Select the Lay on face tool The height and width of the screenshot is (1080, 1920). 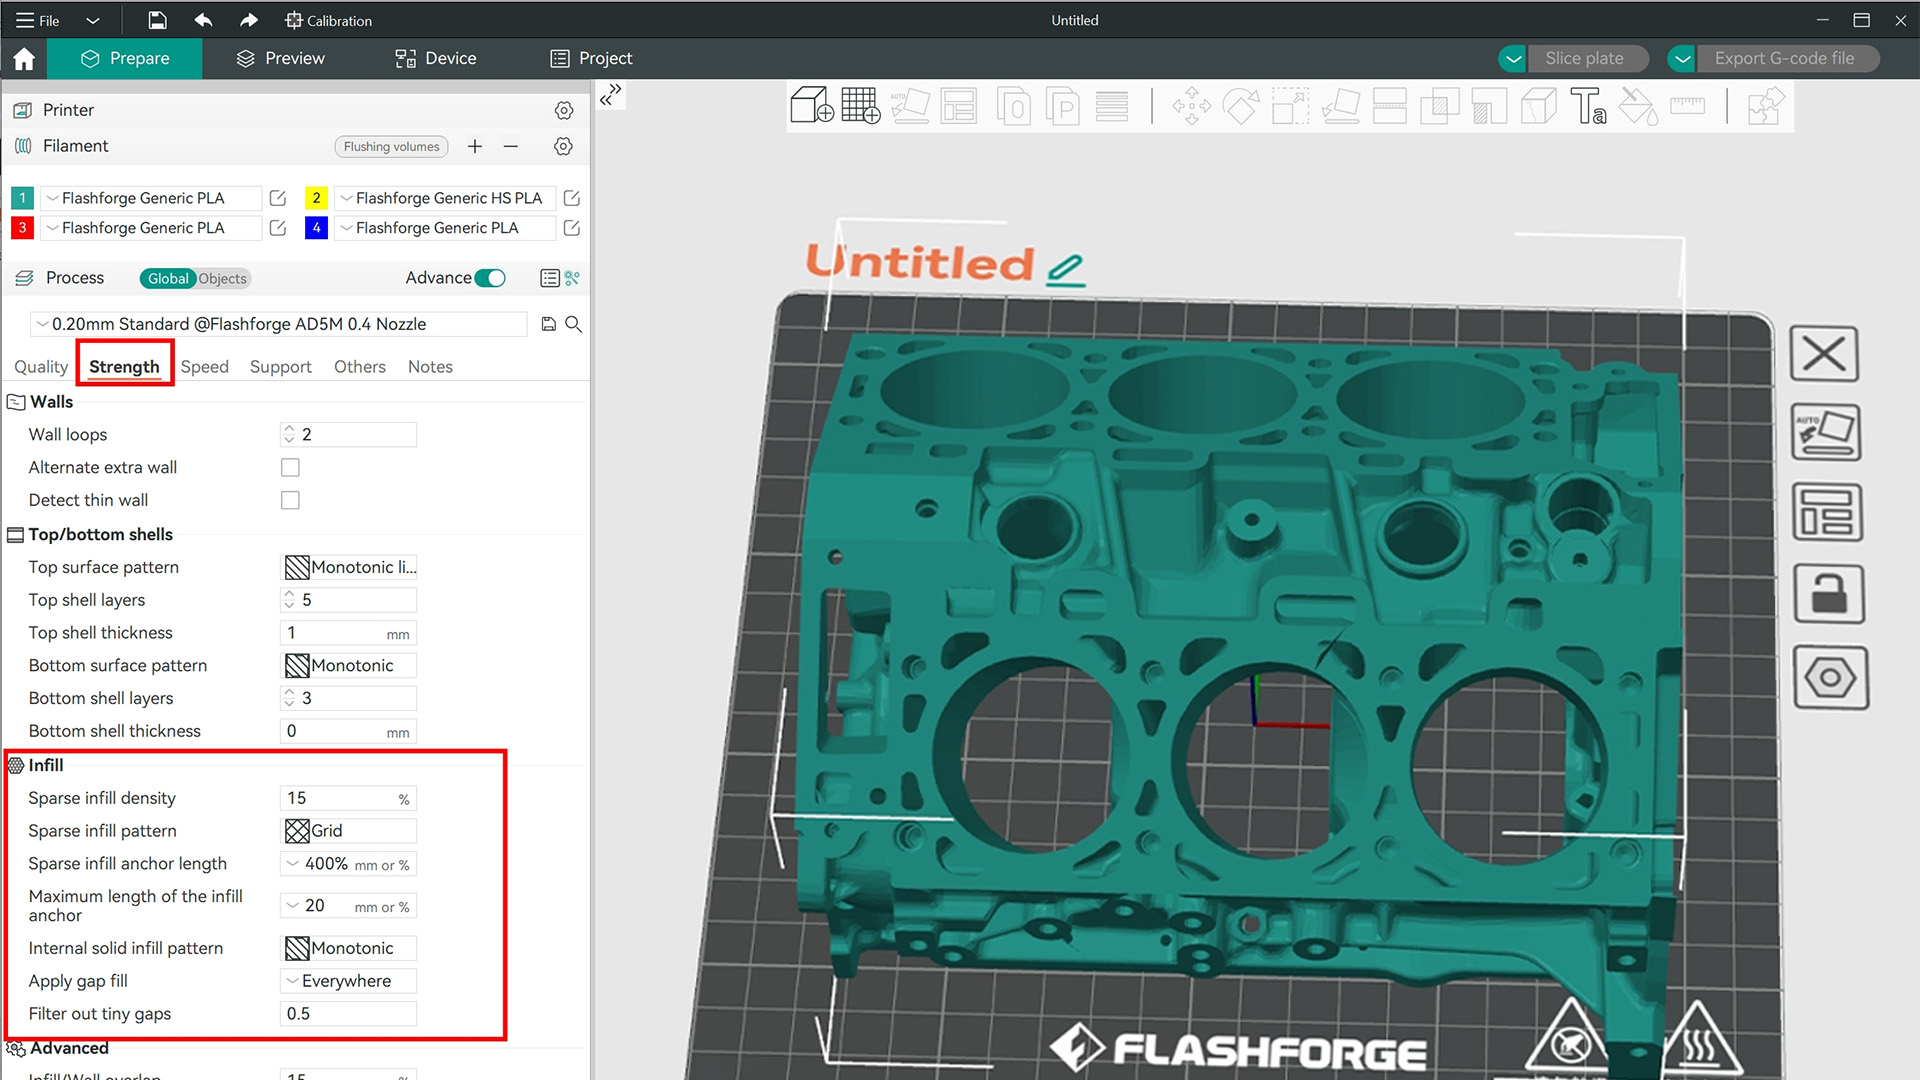tap(1340, 105)
